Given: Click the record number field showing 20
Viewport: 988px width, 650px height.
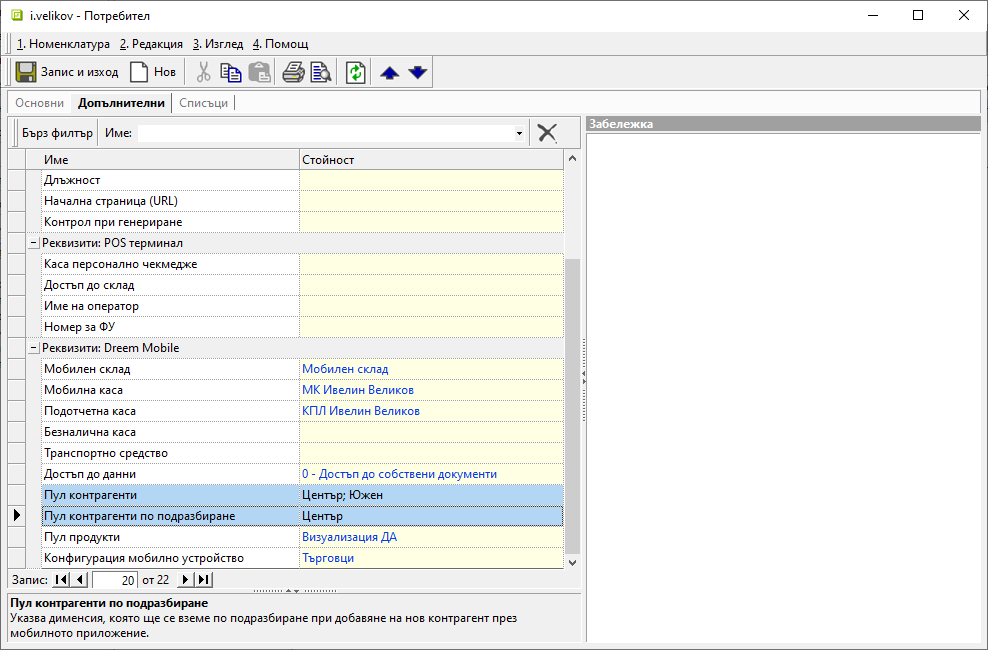Looking at the screenshot, I should click(115, 580).
